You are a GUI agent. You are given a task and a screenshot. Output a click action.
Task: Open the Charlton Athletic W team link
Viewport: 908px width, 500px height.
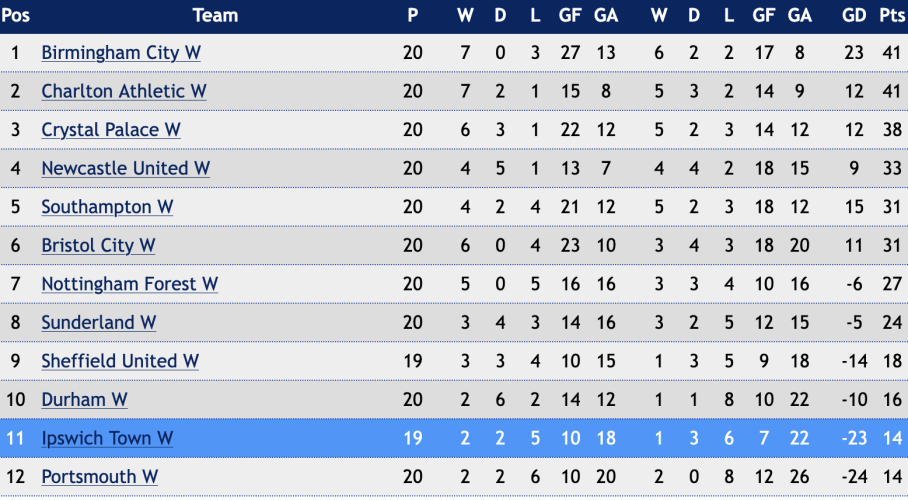click(124, 91)
